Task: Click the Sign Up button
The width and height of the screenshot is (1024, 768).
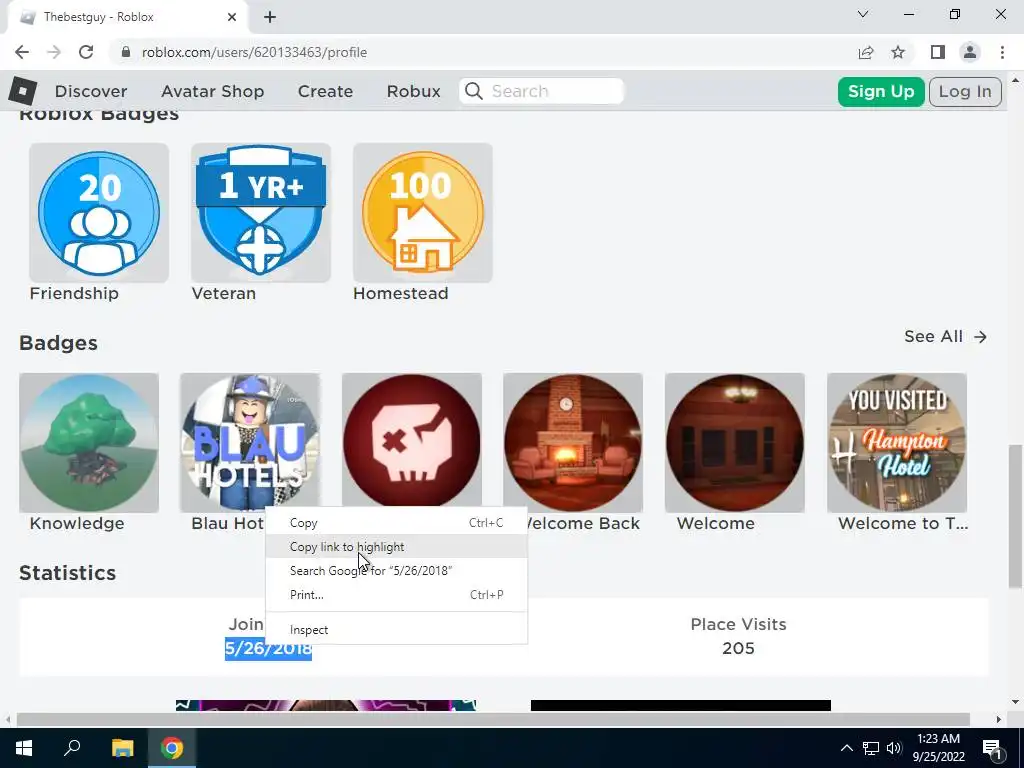Action: [881, 91]
